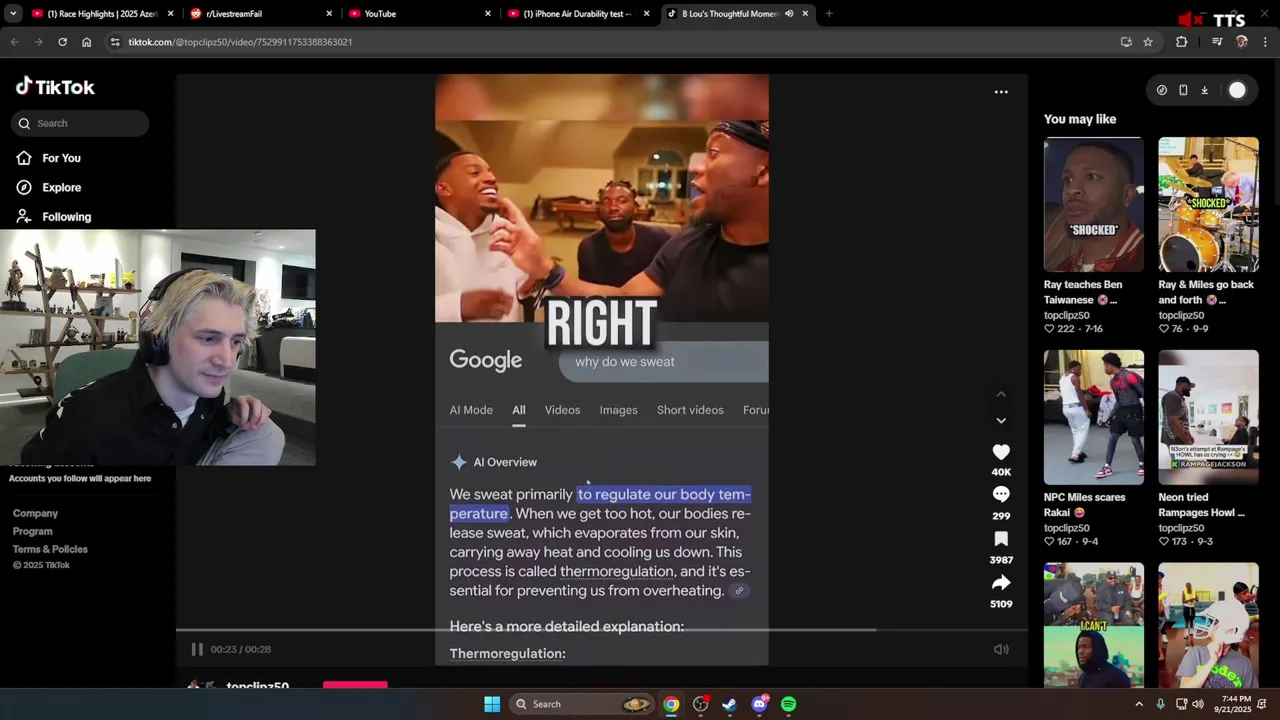The image size is (1280, 720).
Task: Seek on the video progress bar
Action: pyautogui.click(x=601, y=630)
